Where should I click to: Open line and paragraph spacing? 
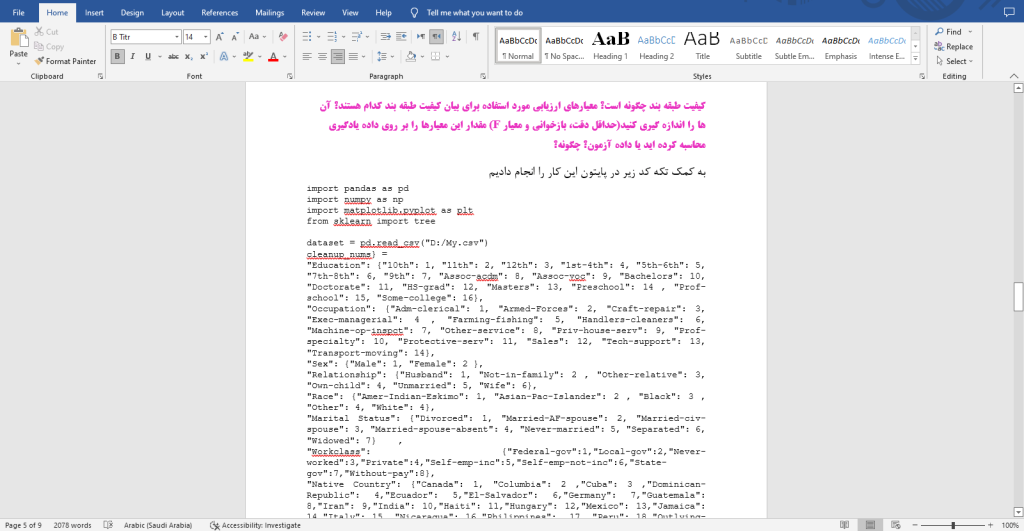[x=382, y=57]
